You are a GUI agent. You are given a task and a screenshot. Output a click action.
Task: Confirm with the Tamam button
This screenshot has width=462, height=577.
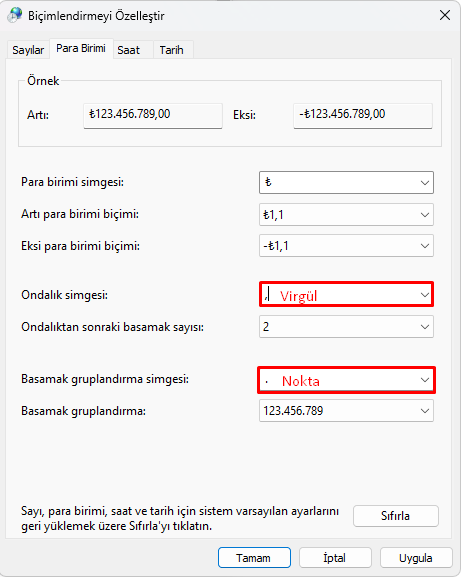point(254,558)
